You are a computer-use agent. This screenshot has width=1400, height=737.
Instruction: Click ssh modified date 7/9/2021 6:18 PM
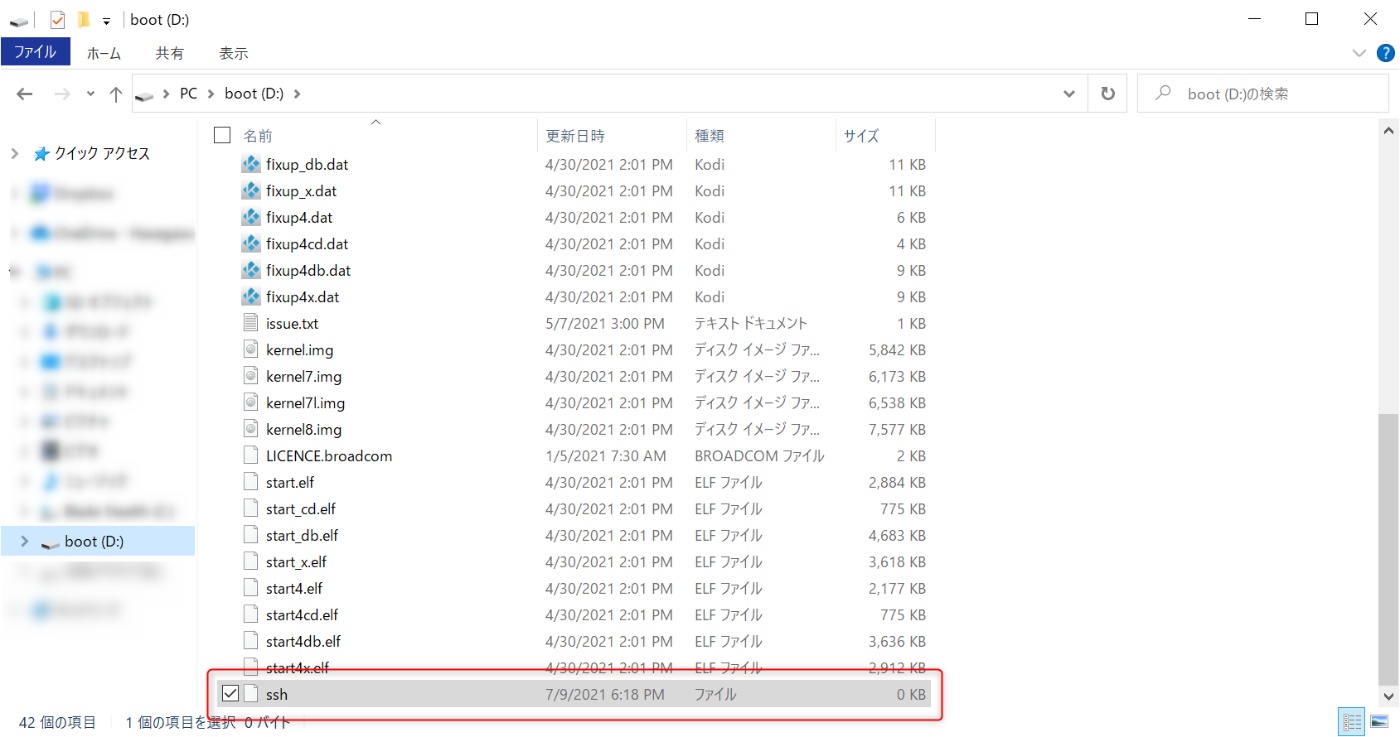(x=604, y=694)
